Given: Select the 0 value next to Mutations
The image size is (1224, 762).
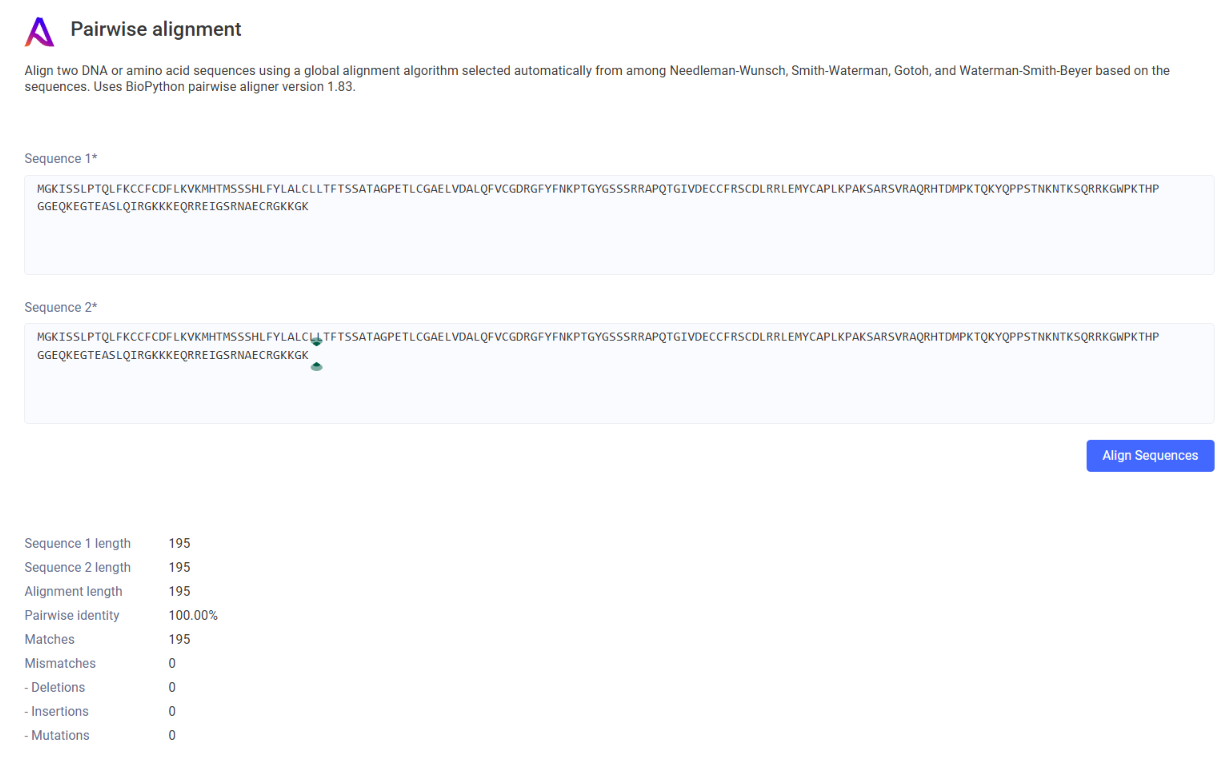Looking at the screenshot, I should pyautogui.click(x=172, y=735).
